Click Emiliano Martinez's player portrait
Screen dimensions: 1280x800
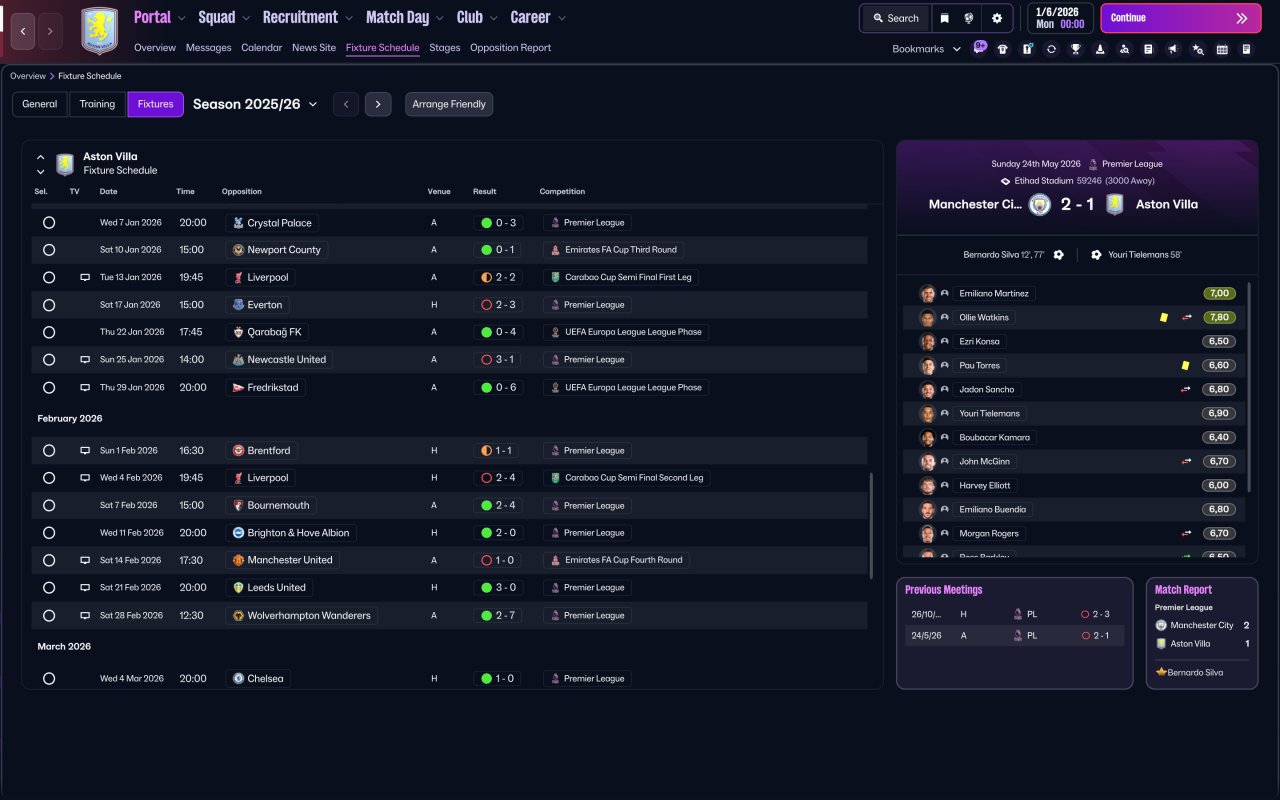tap(928, 293)
